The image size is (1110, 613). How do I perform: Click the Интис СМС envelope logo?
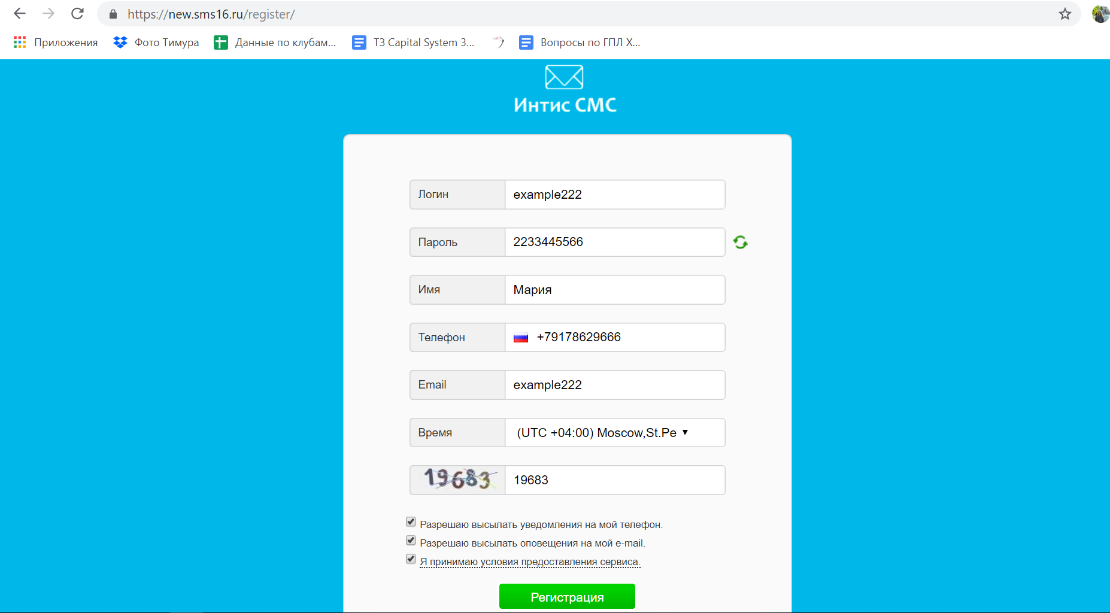[x=564, y=77]
